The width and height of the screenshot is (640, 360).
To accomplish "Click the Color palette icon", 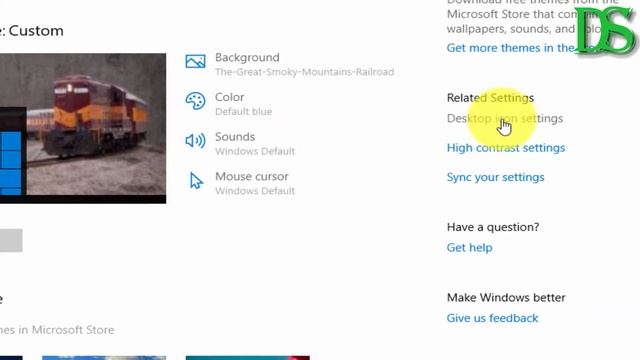I will (x=196, y=101).
